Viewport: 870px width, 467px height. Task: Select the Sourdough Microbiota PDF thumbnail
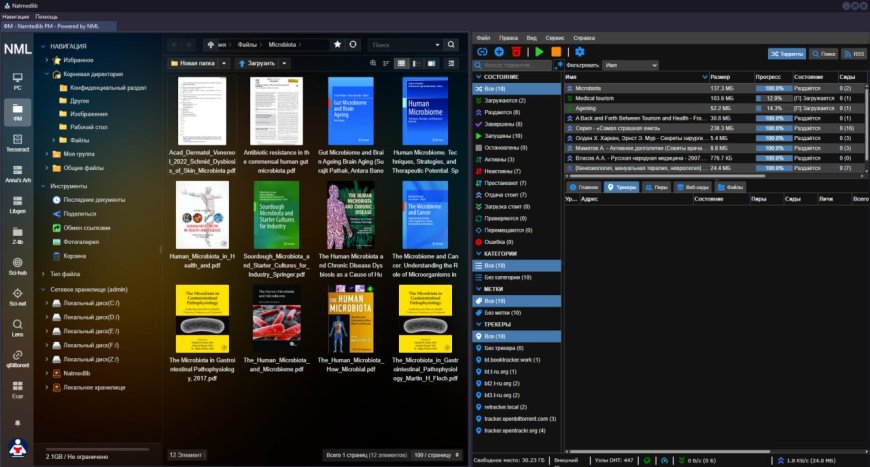(x=276, y=215)
